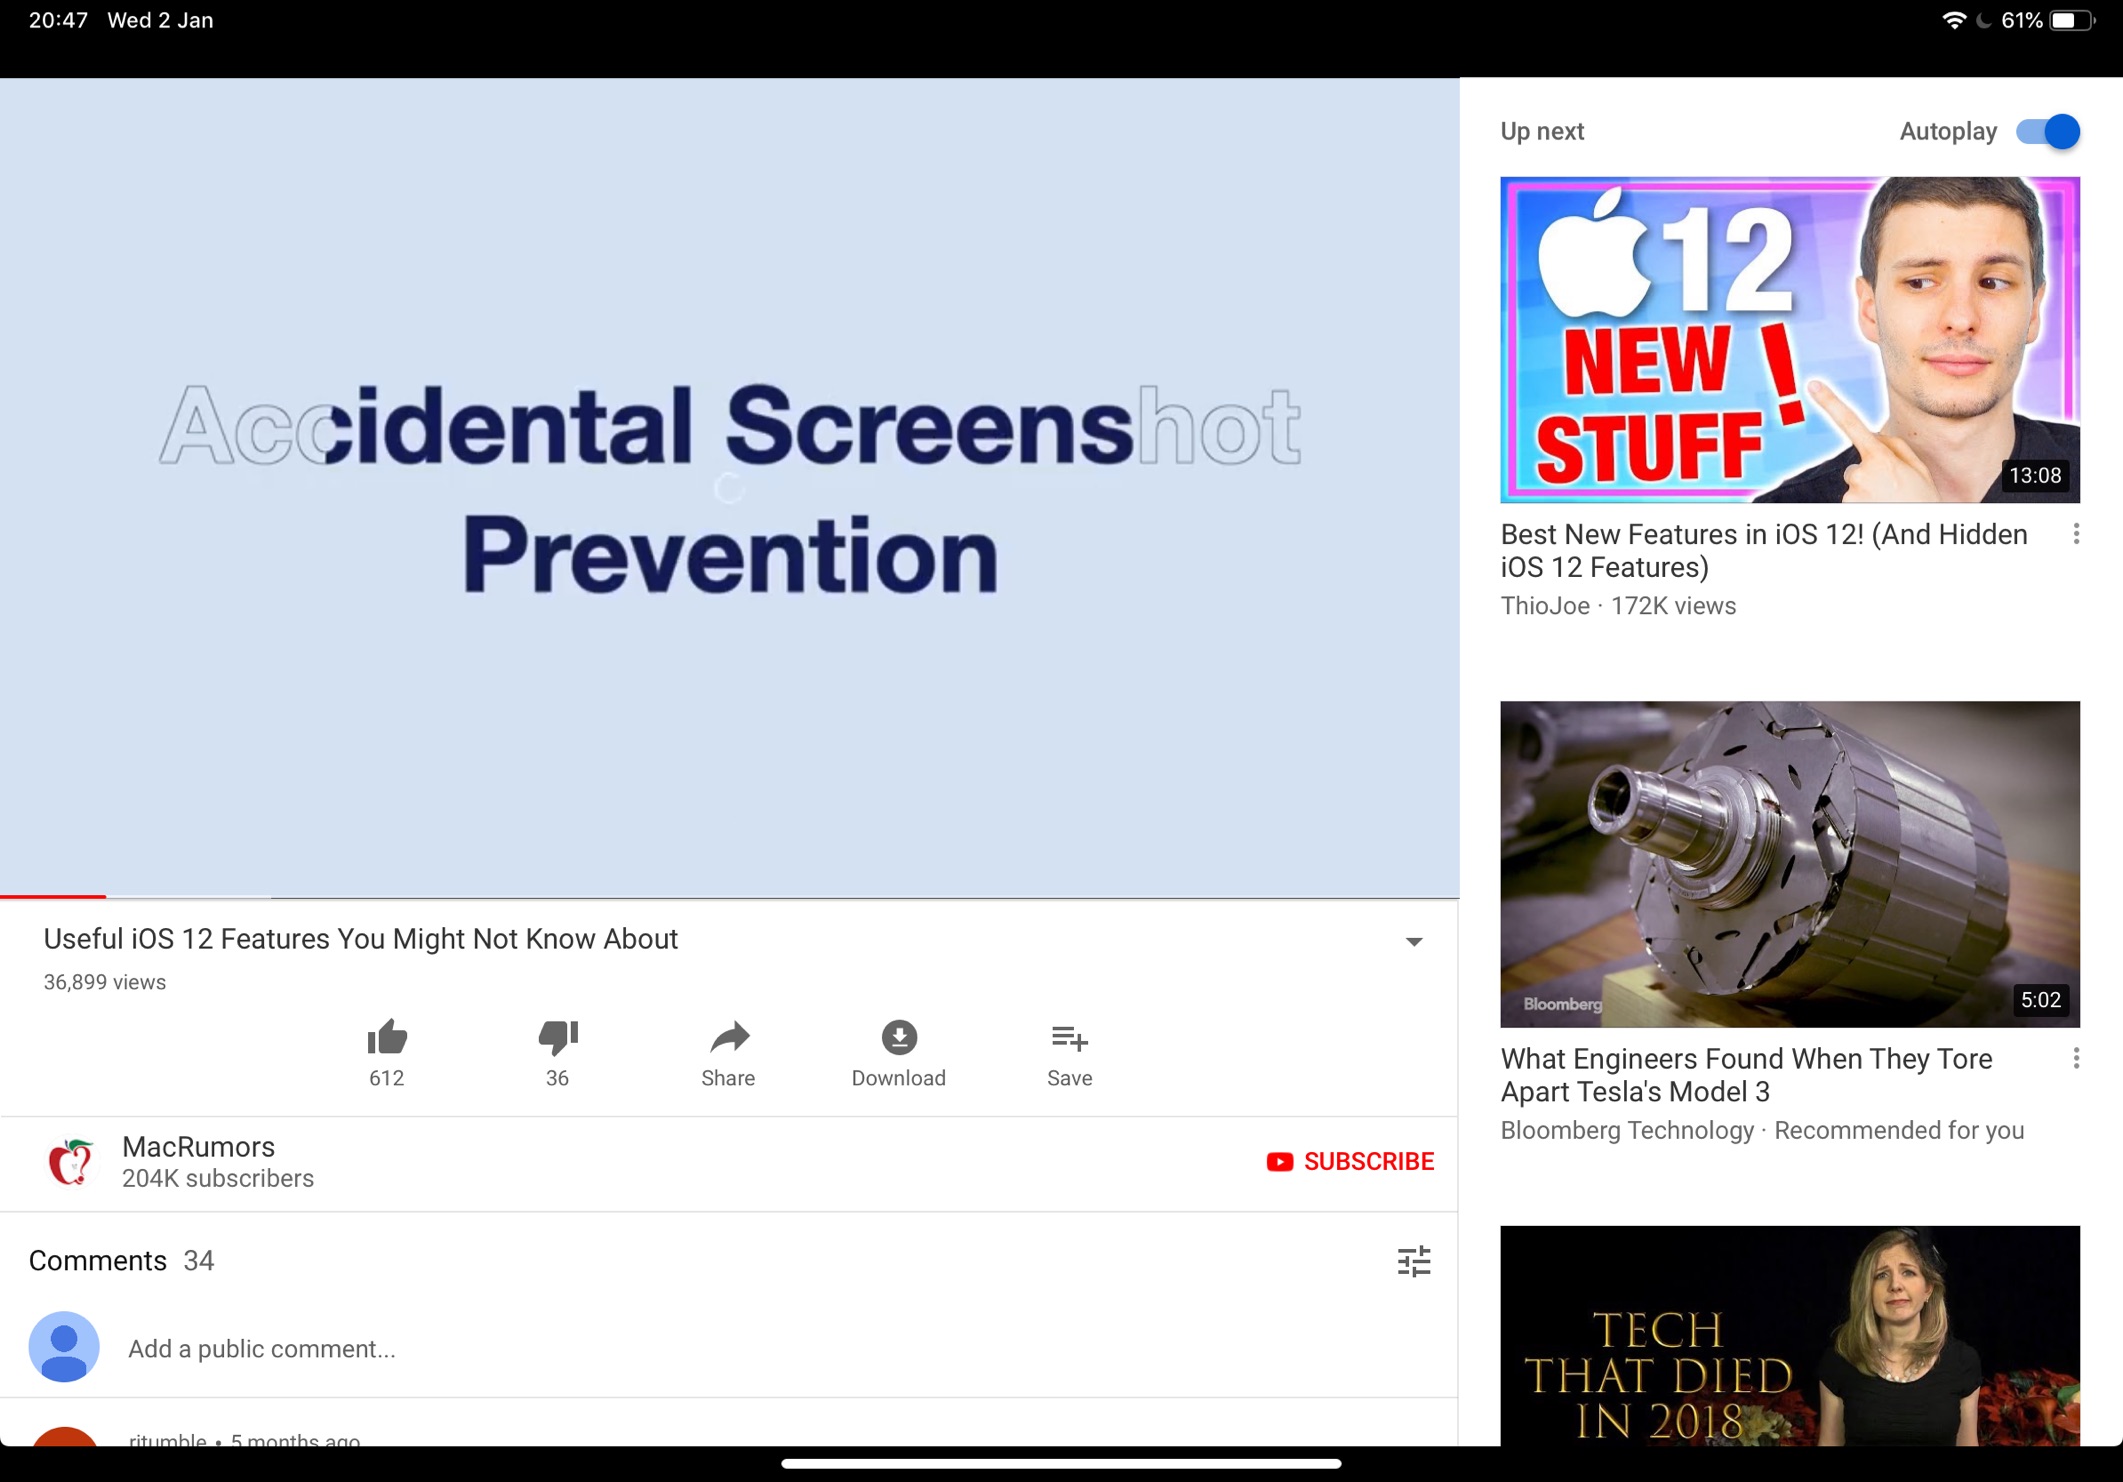The image size is (2123, 1482).
Task: Expand the video description arrow
Action: pos(1414,941)
